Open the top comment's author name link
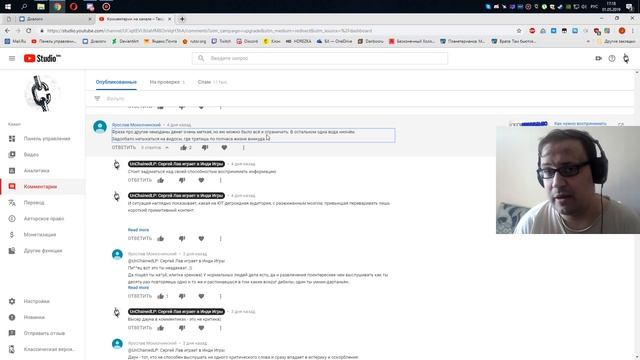The height and width of the screenshot is (360, 640). 136,124
